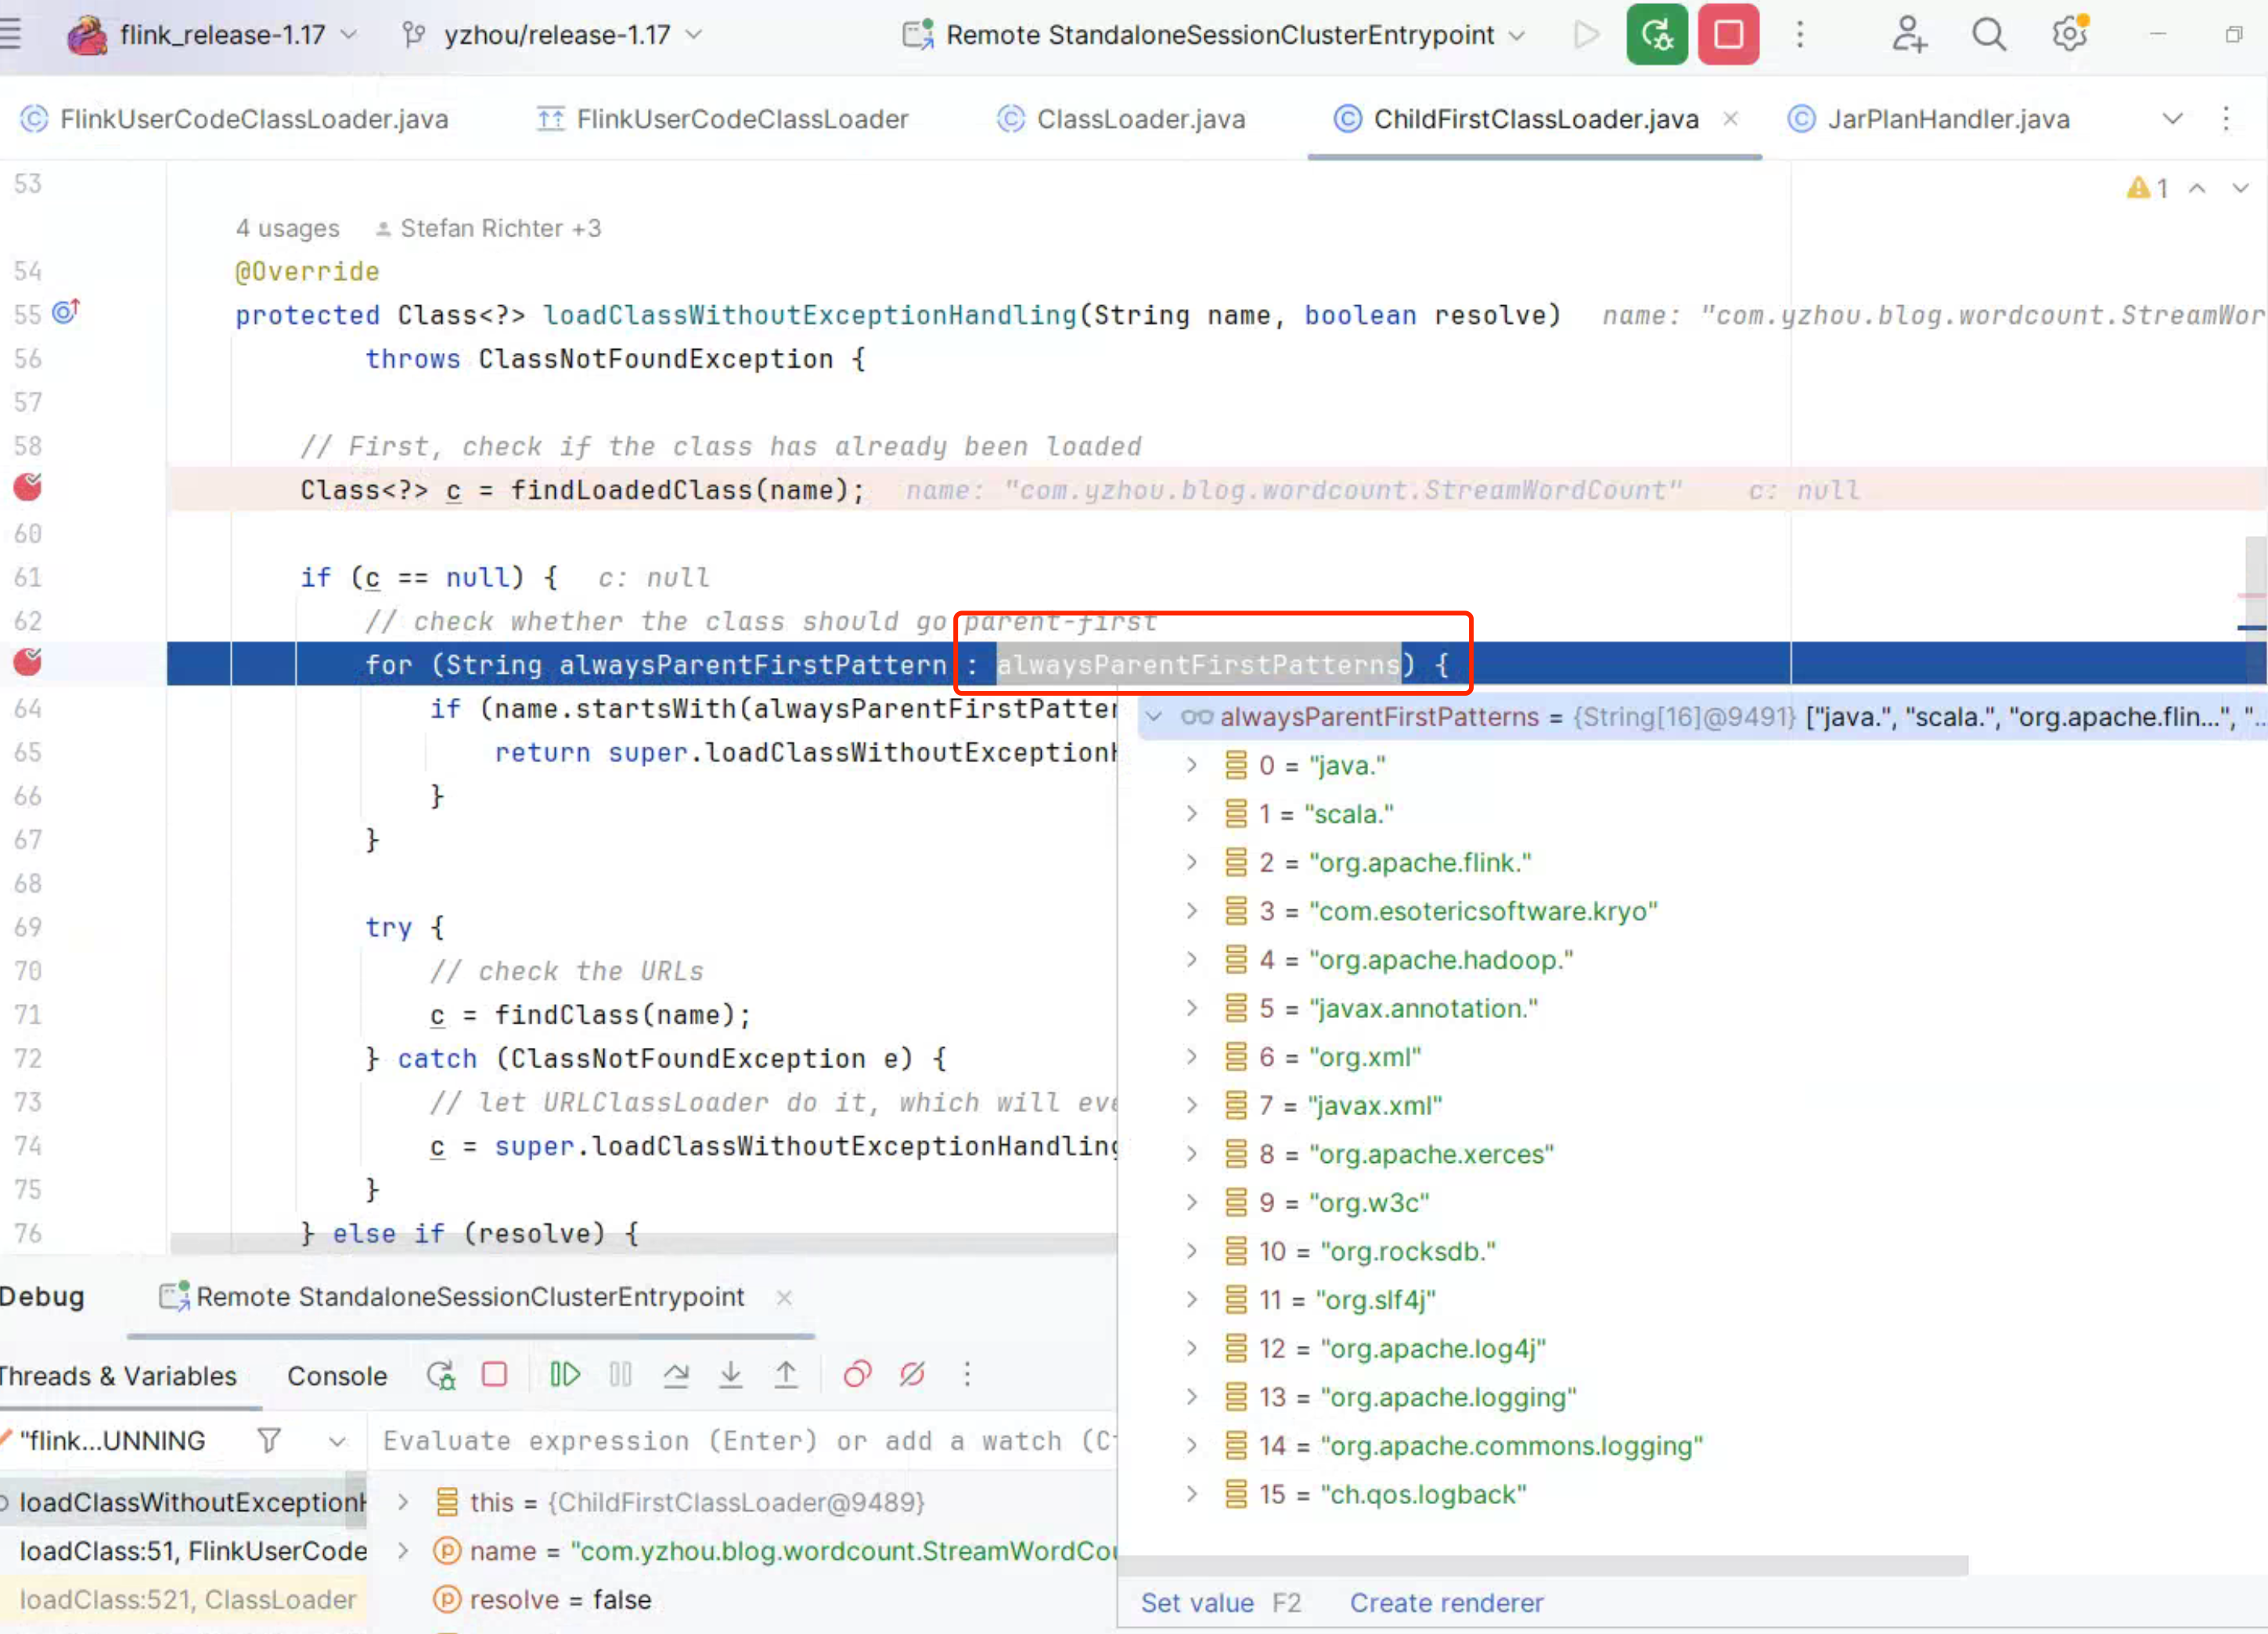Open the View Breakpoints icon
Screen dimensions: 2268x1634
857,1375
